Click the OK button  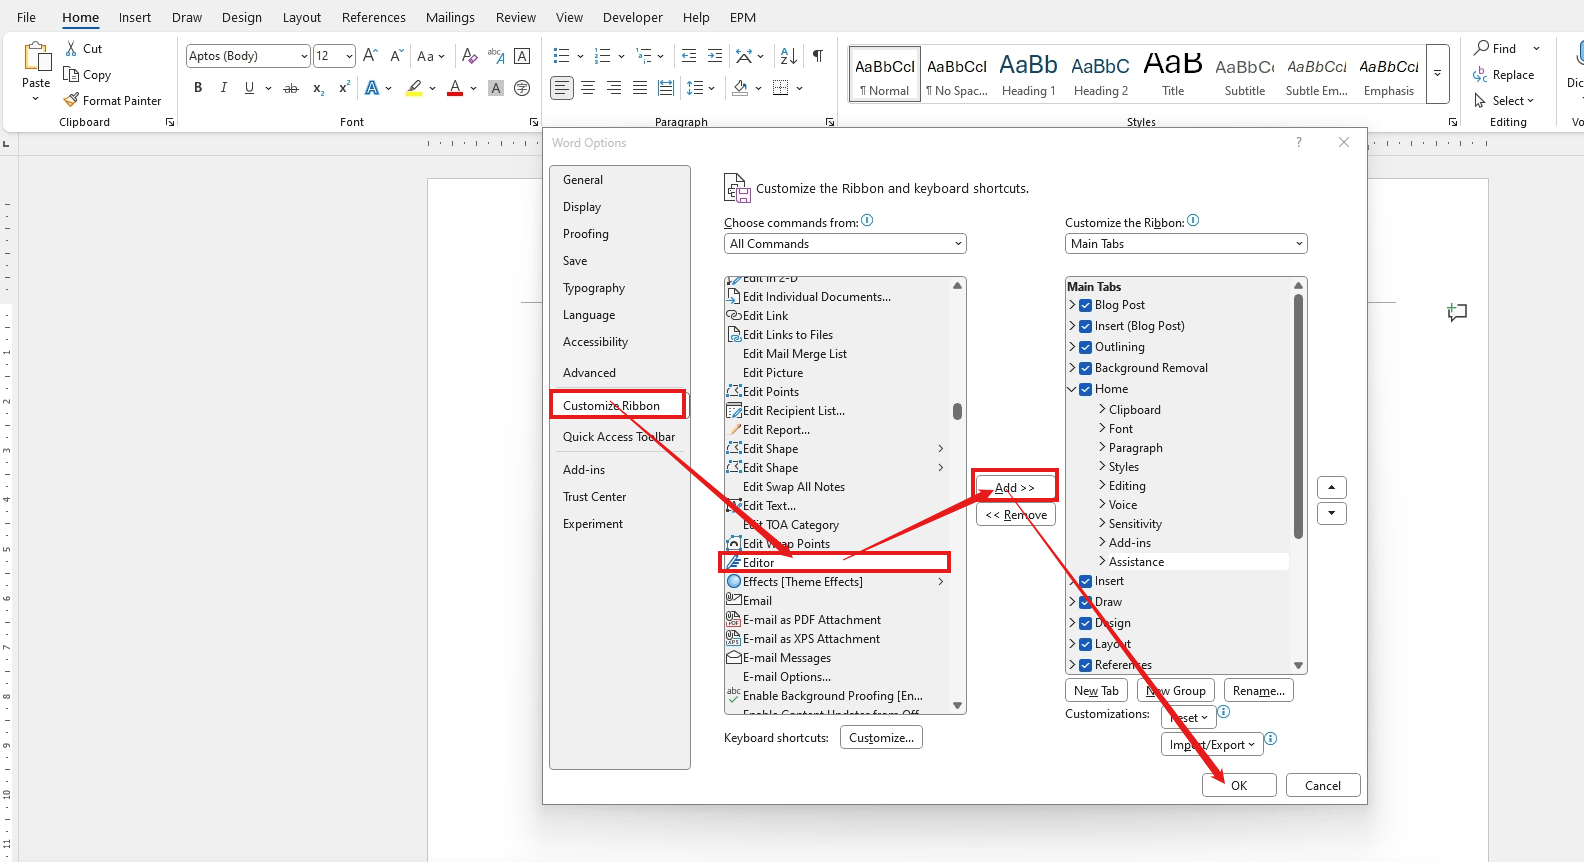click(x=1239, y=785)
